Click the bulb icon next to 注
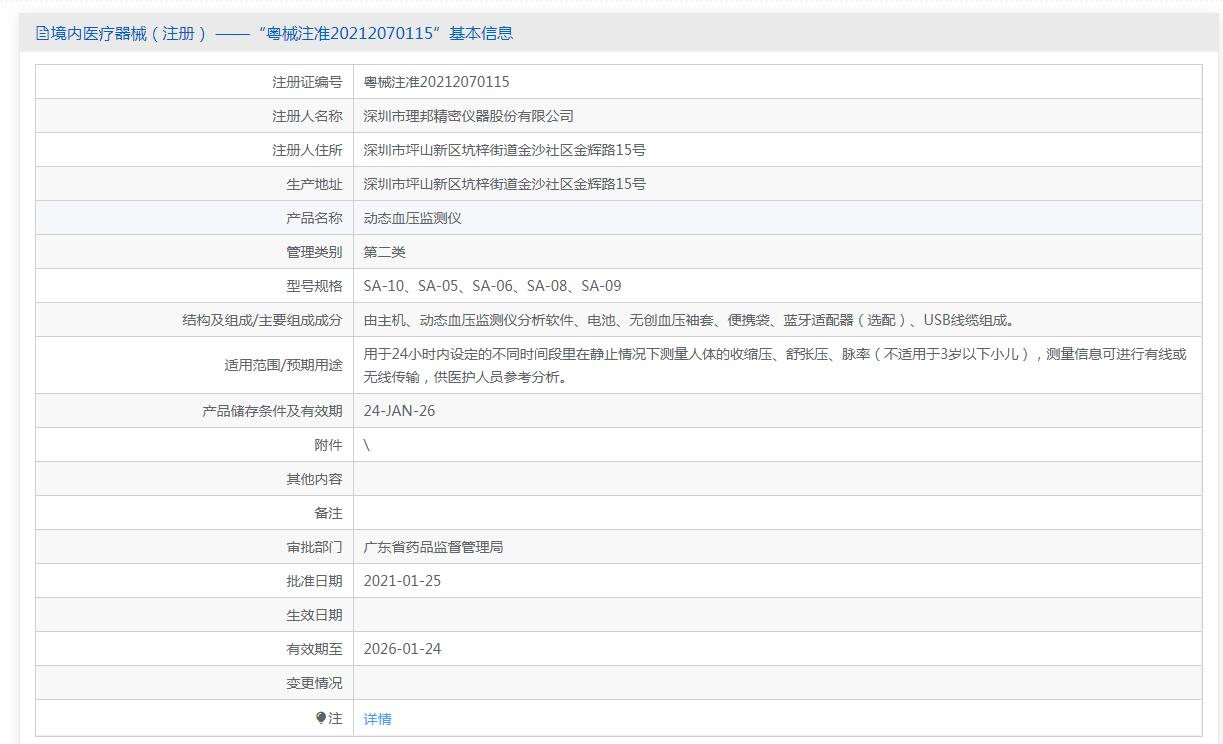Image resolution: width=1223 pixels, height=744 pixels. point(321,718)
